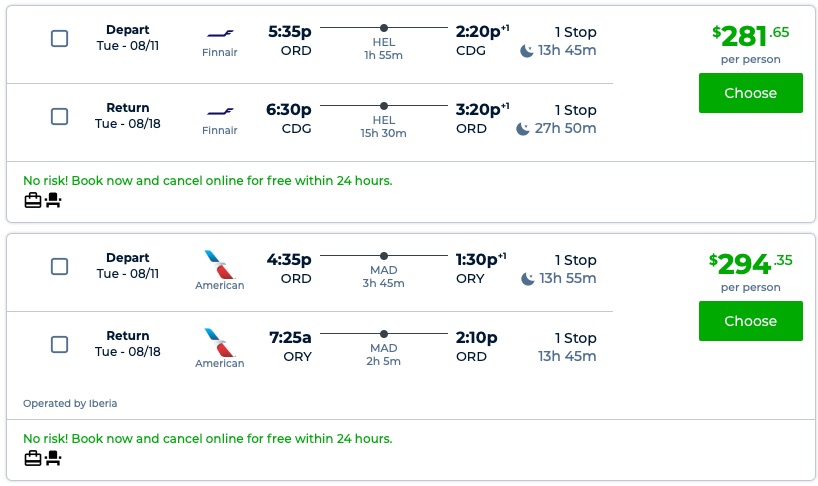Click the MAD 3h 45m layover stop marker

pos(384,256)
